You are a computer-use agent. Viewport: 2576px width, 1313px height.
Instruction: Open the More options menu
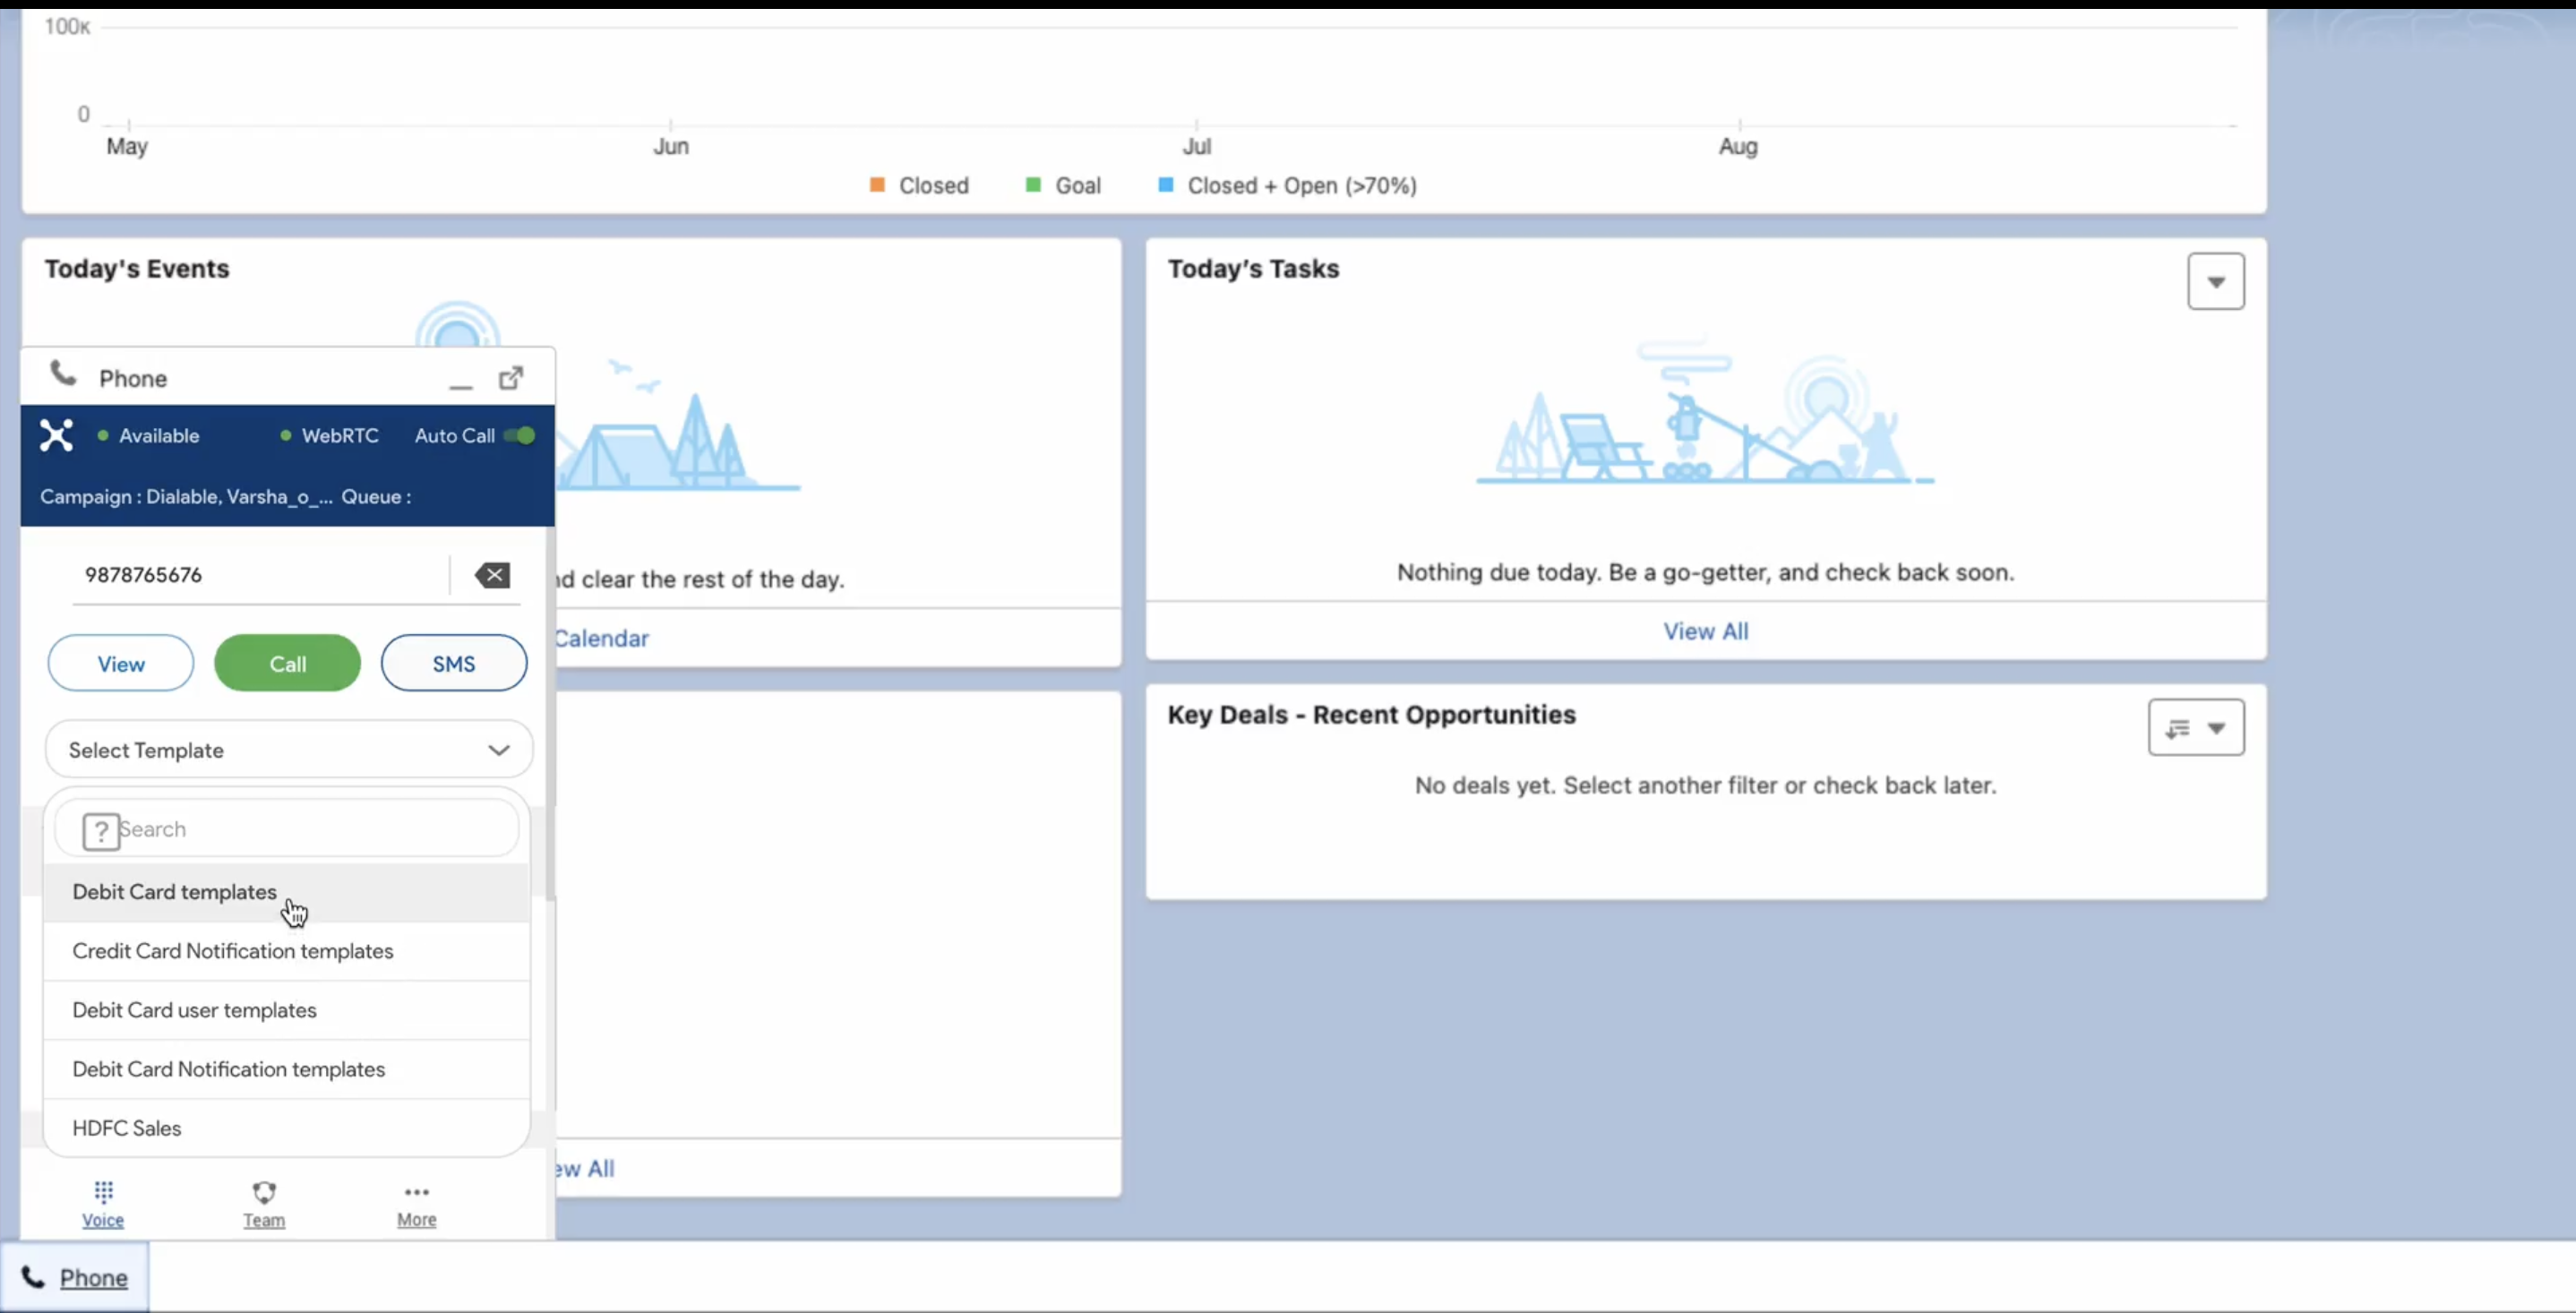(416, 1203)
